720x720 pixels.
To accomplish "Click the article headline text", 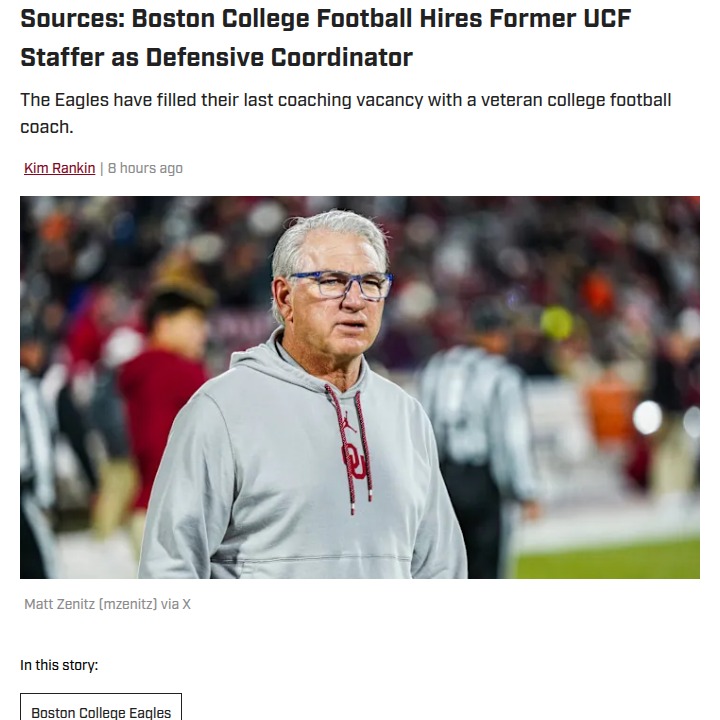I will (325, 37).
